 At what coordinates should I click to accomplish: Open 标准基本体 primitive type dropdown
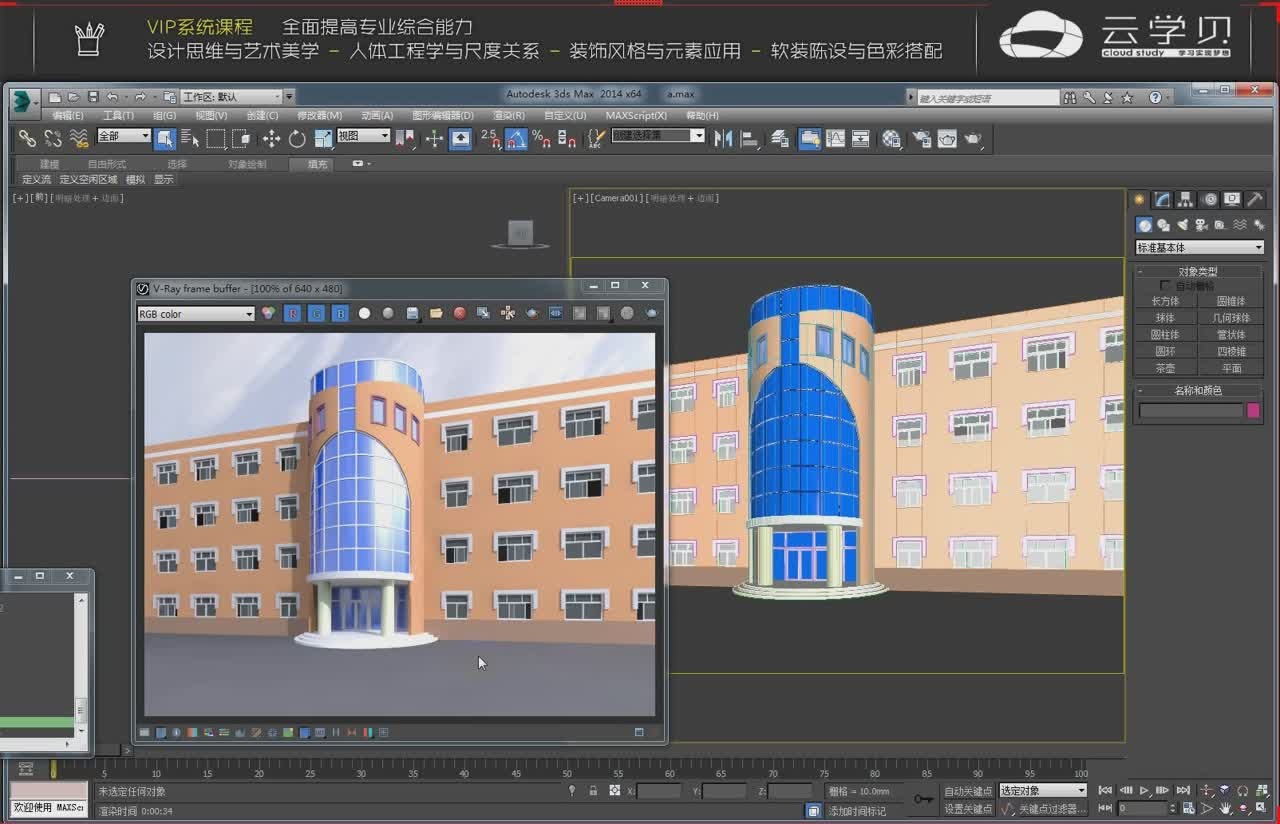[1200, 247]
